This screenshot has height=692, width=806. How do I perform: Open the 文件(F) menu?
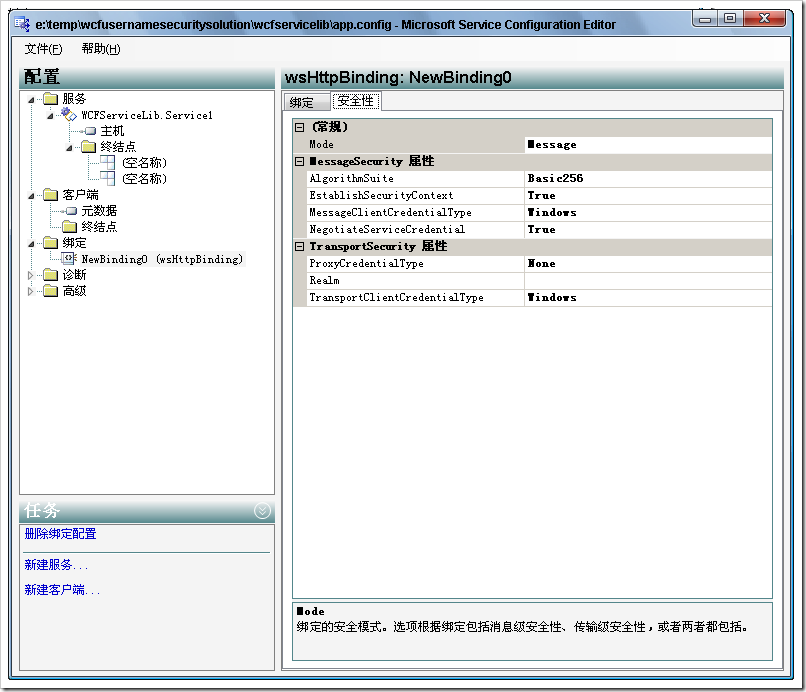coord(44,49)
